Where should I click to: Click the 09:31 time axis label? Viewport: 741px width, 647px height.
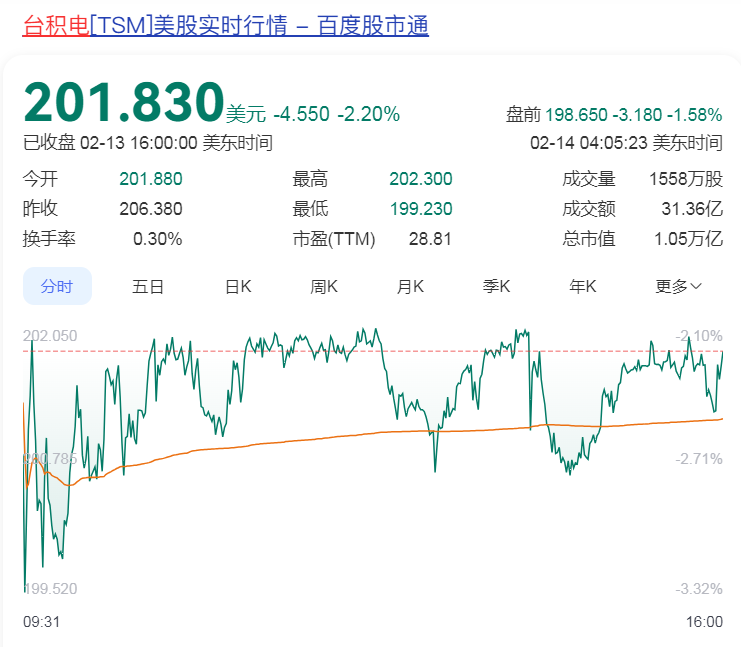[42, 622]
